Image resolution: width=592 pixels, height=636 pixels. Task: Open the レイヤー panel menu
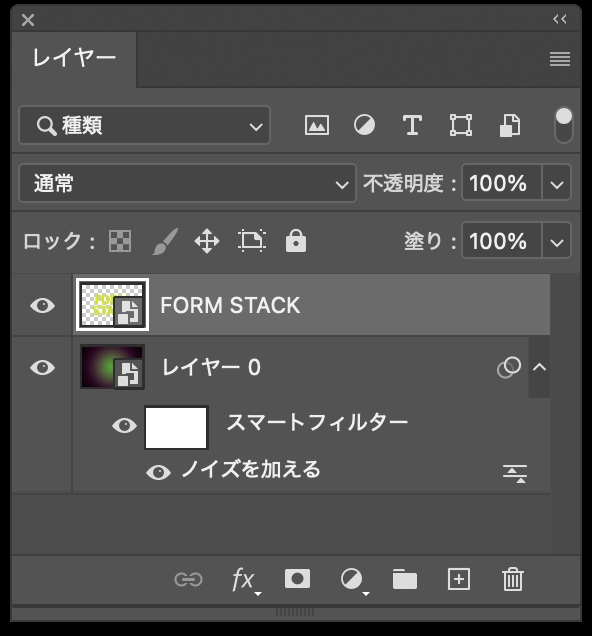pos(560,59)
